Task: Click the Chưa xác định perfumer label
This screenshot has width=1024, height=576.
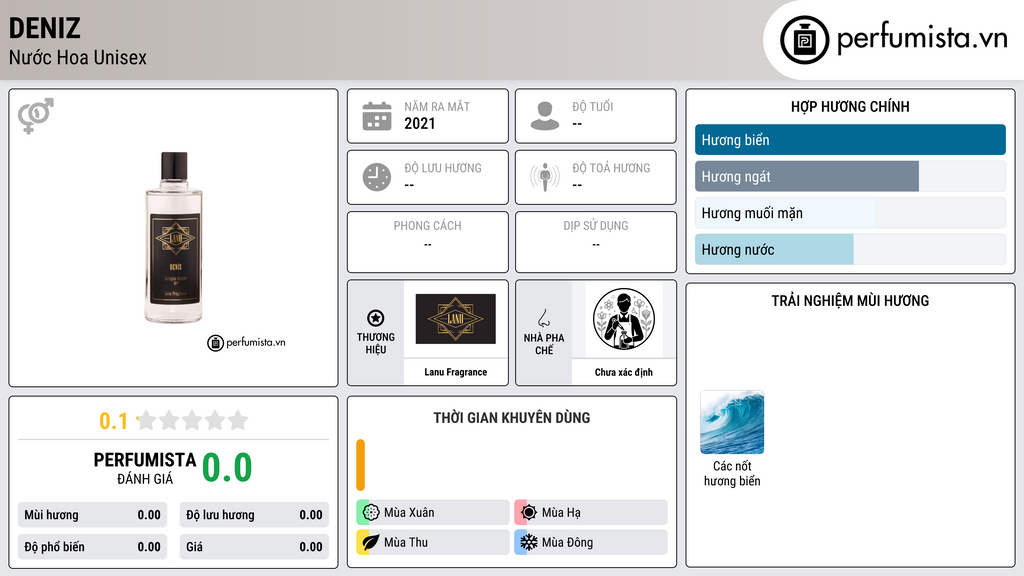Action: click(624, 372)
